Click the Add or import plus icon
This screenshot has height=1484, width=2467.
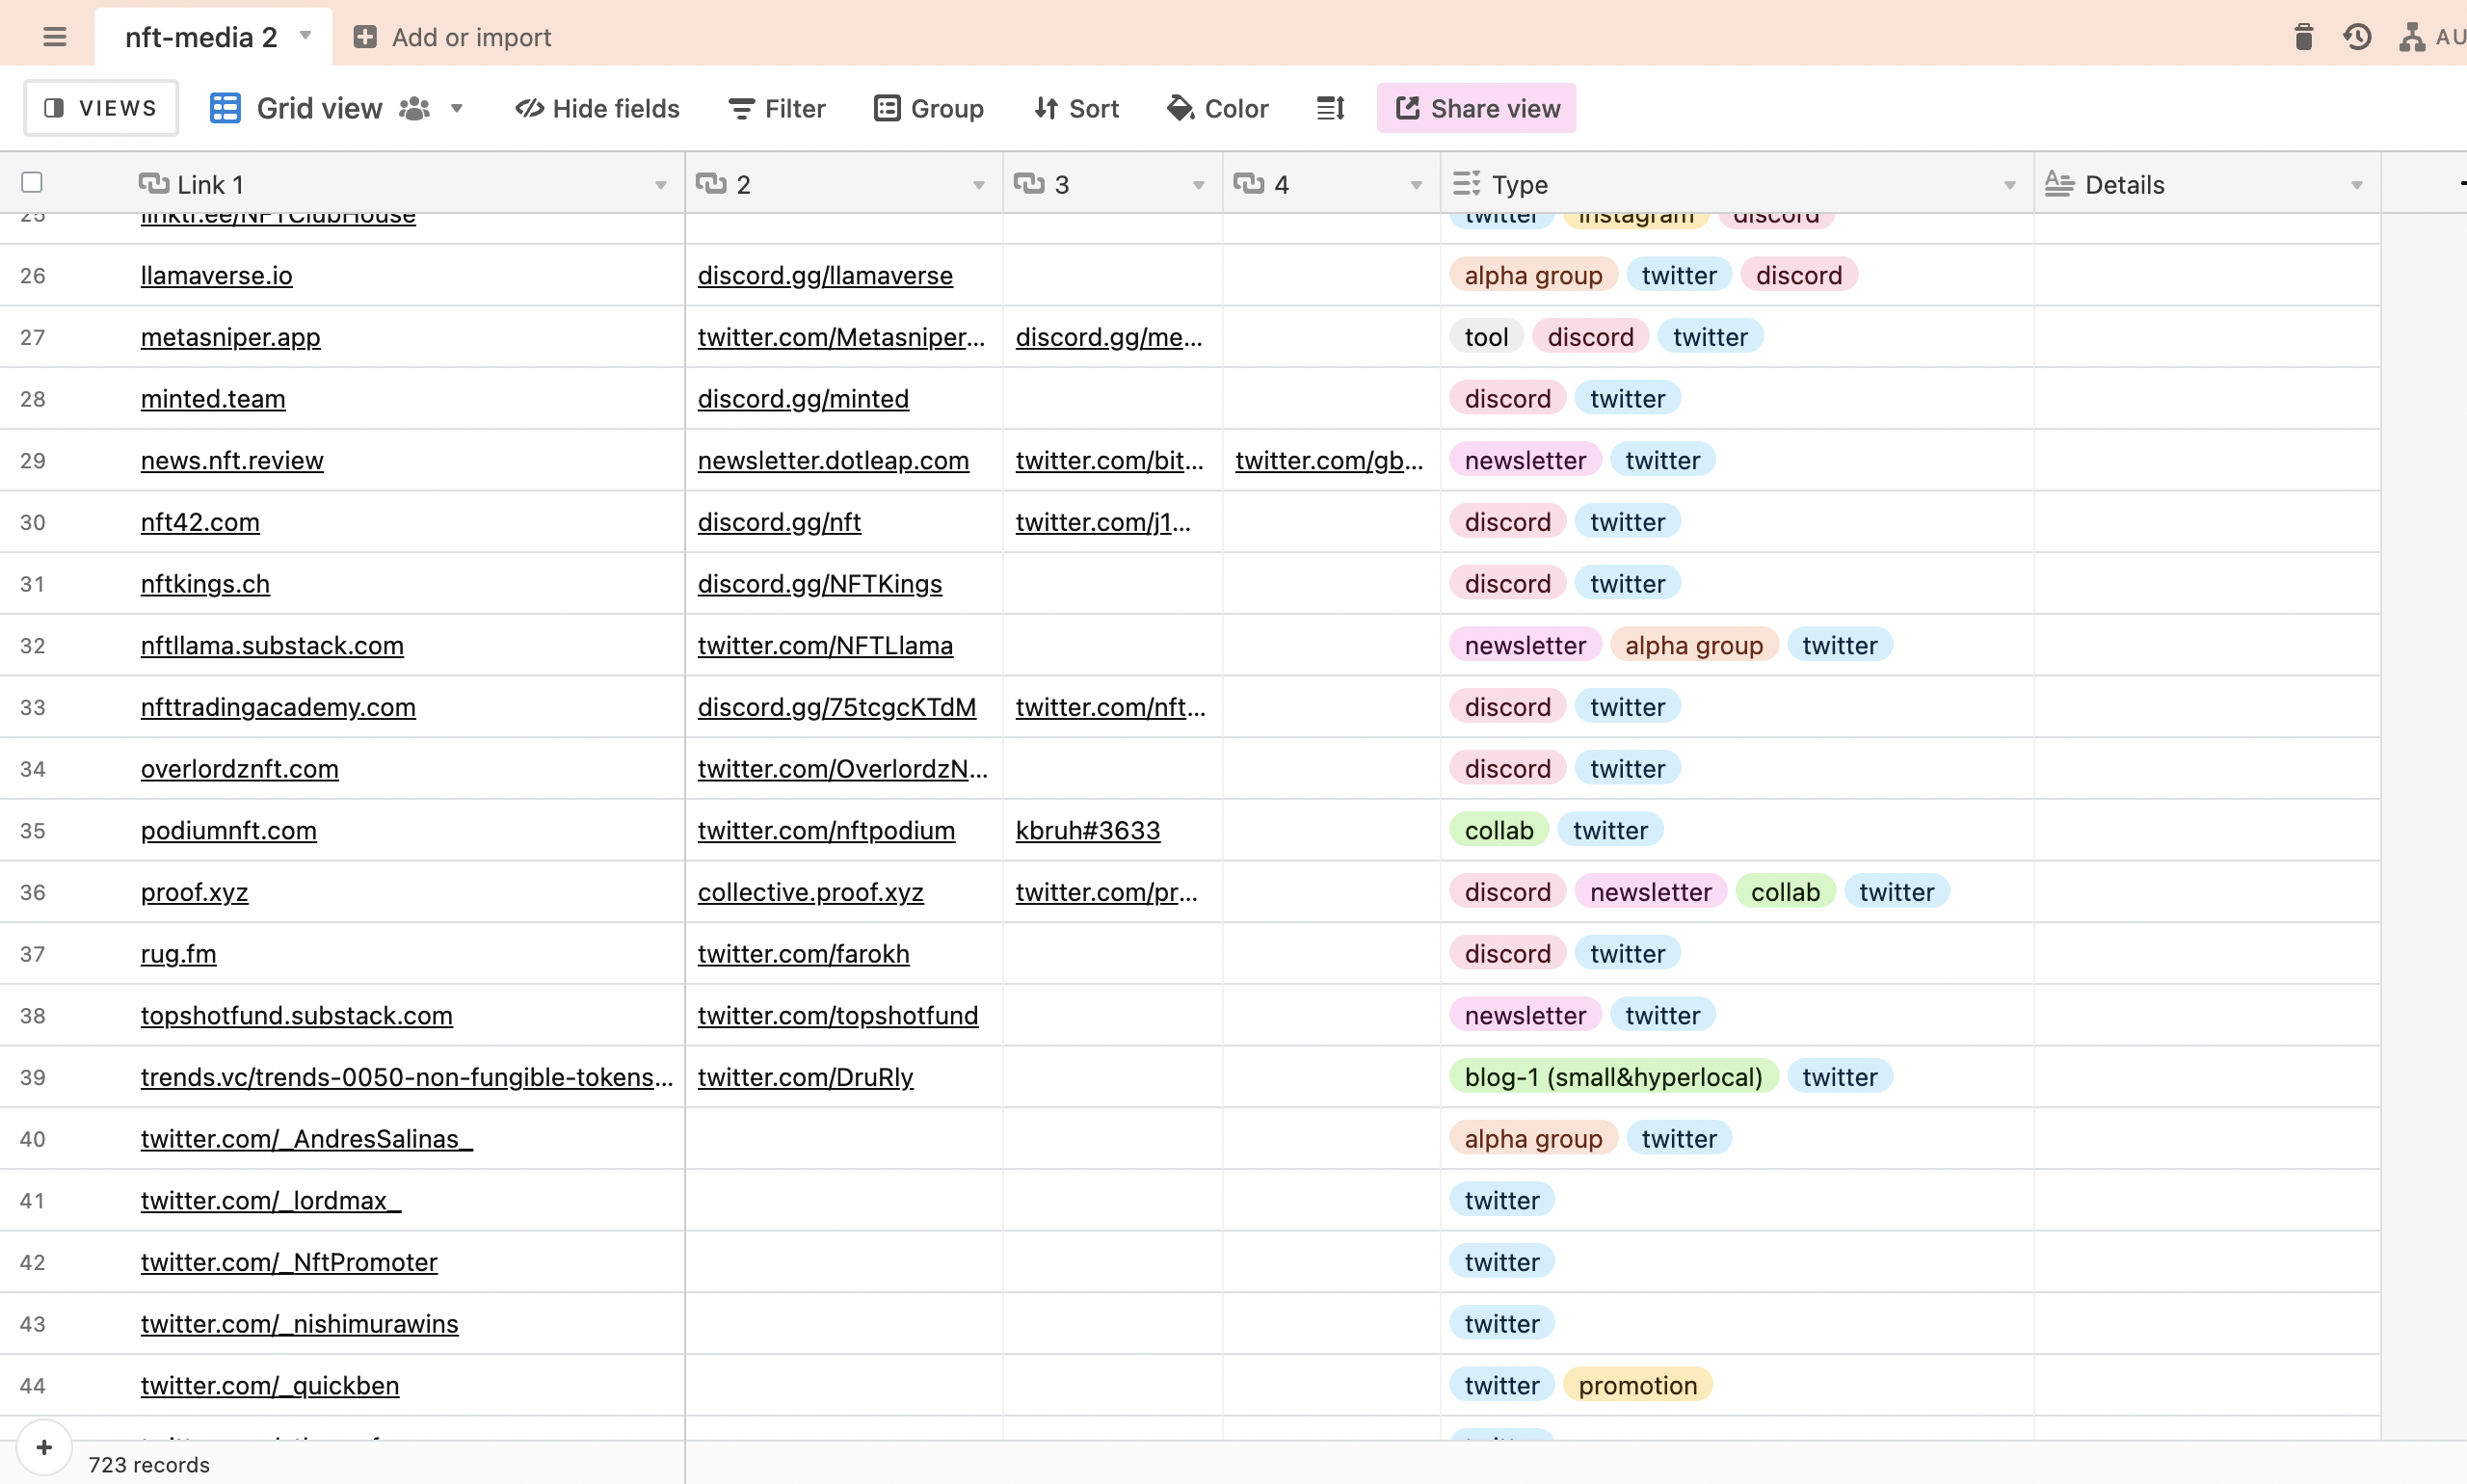pyautogui.click(x=365, y=37)
